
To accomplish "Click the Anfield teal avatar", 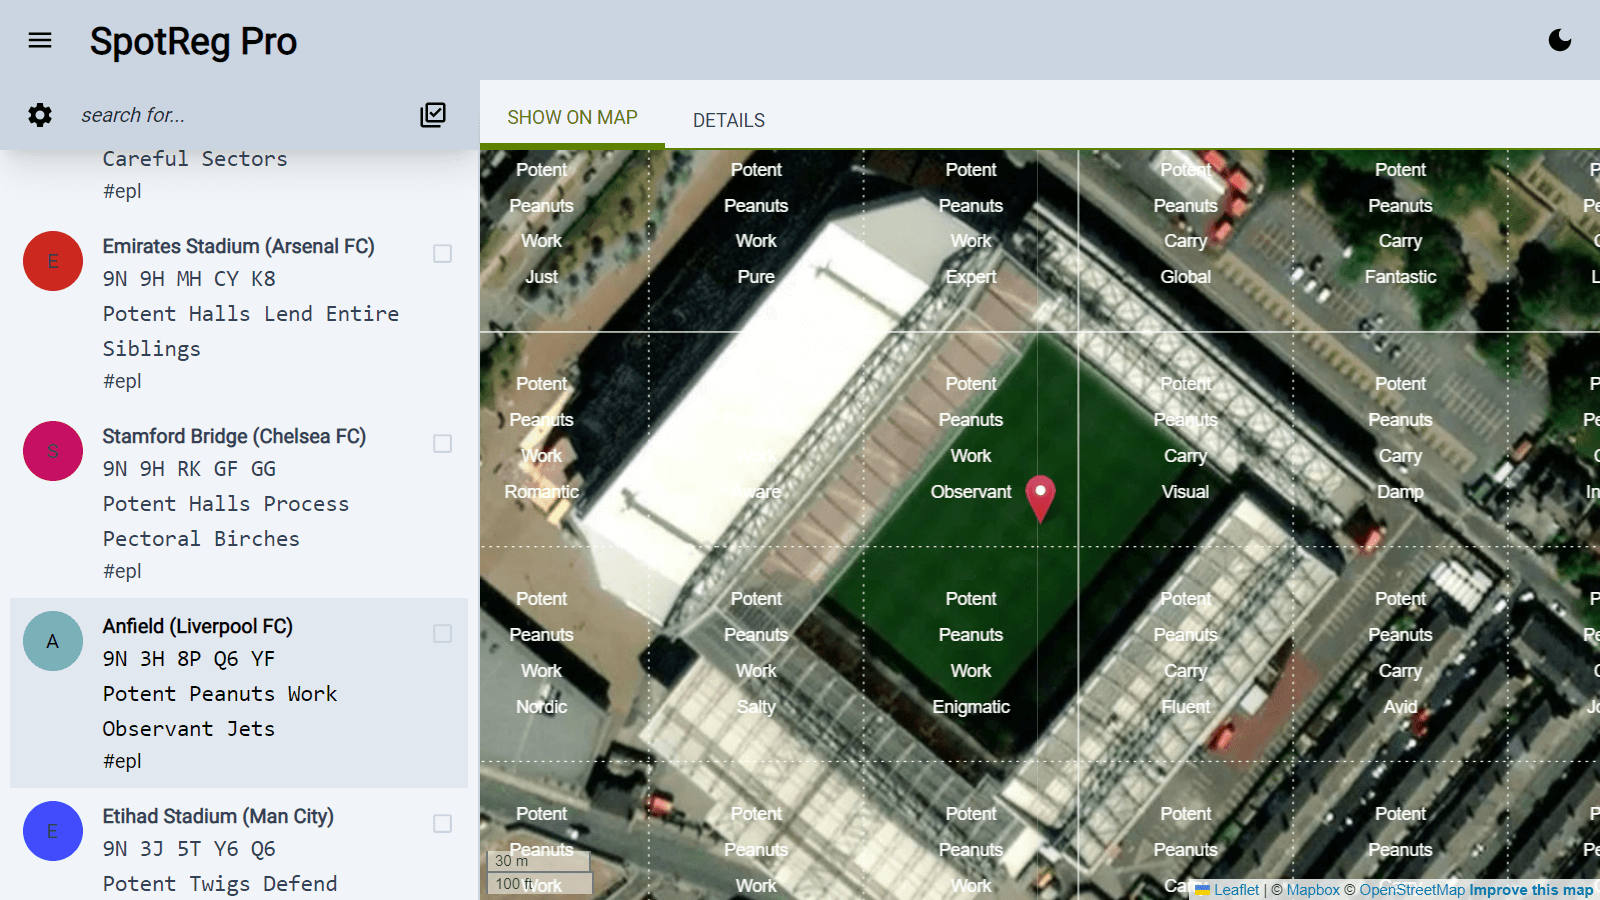I will coord(53,641).
